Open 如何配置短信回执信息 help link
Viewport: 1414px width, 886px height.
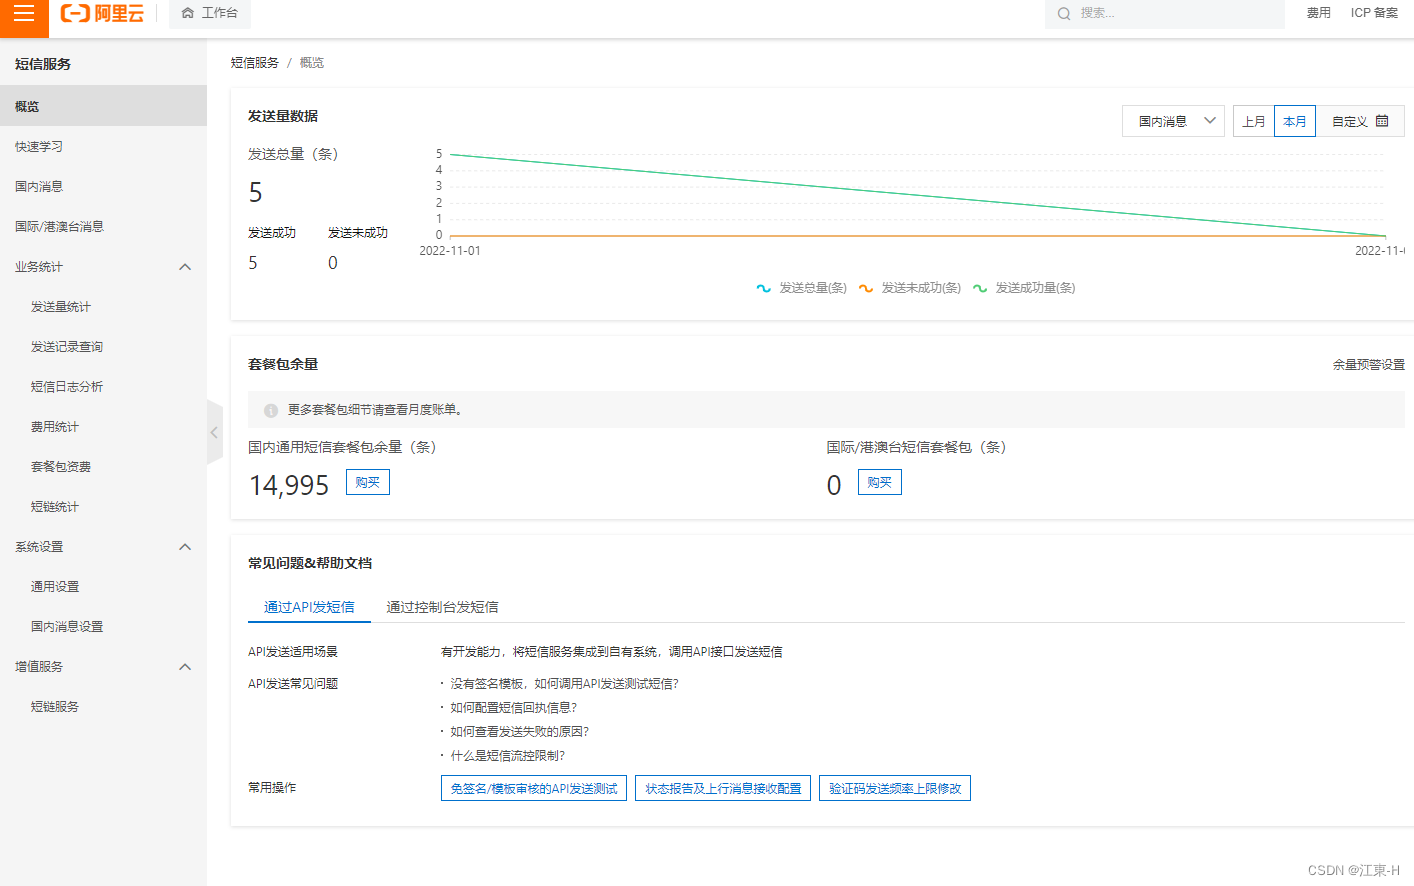tap(513, 708)
